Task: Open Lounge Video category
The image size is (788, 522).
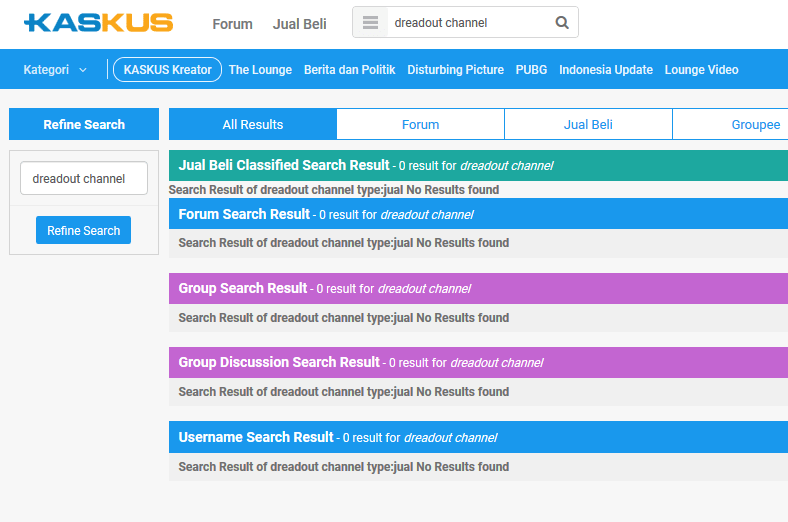Action: (702, 70)
